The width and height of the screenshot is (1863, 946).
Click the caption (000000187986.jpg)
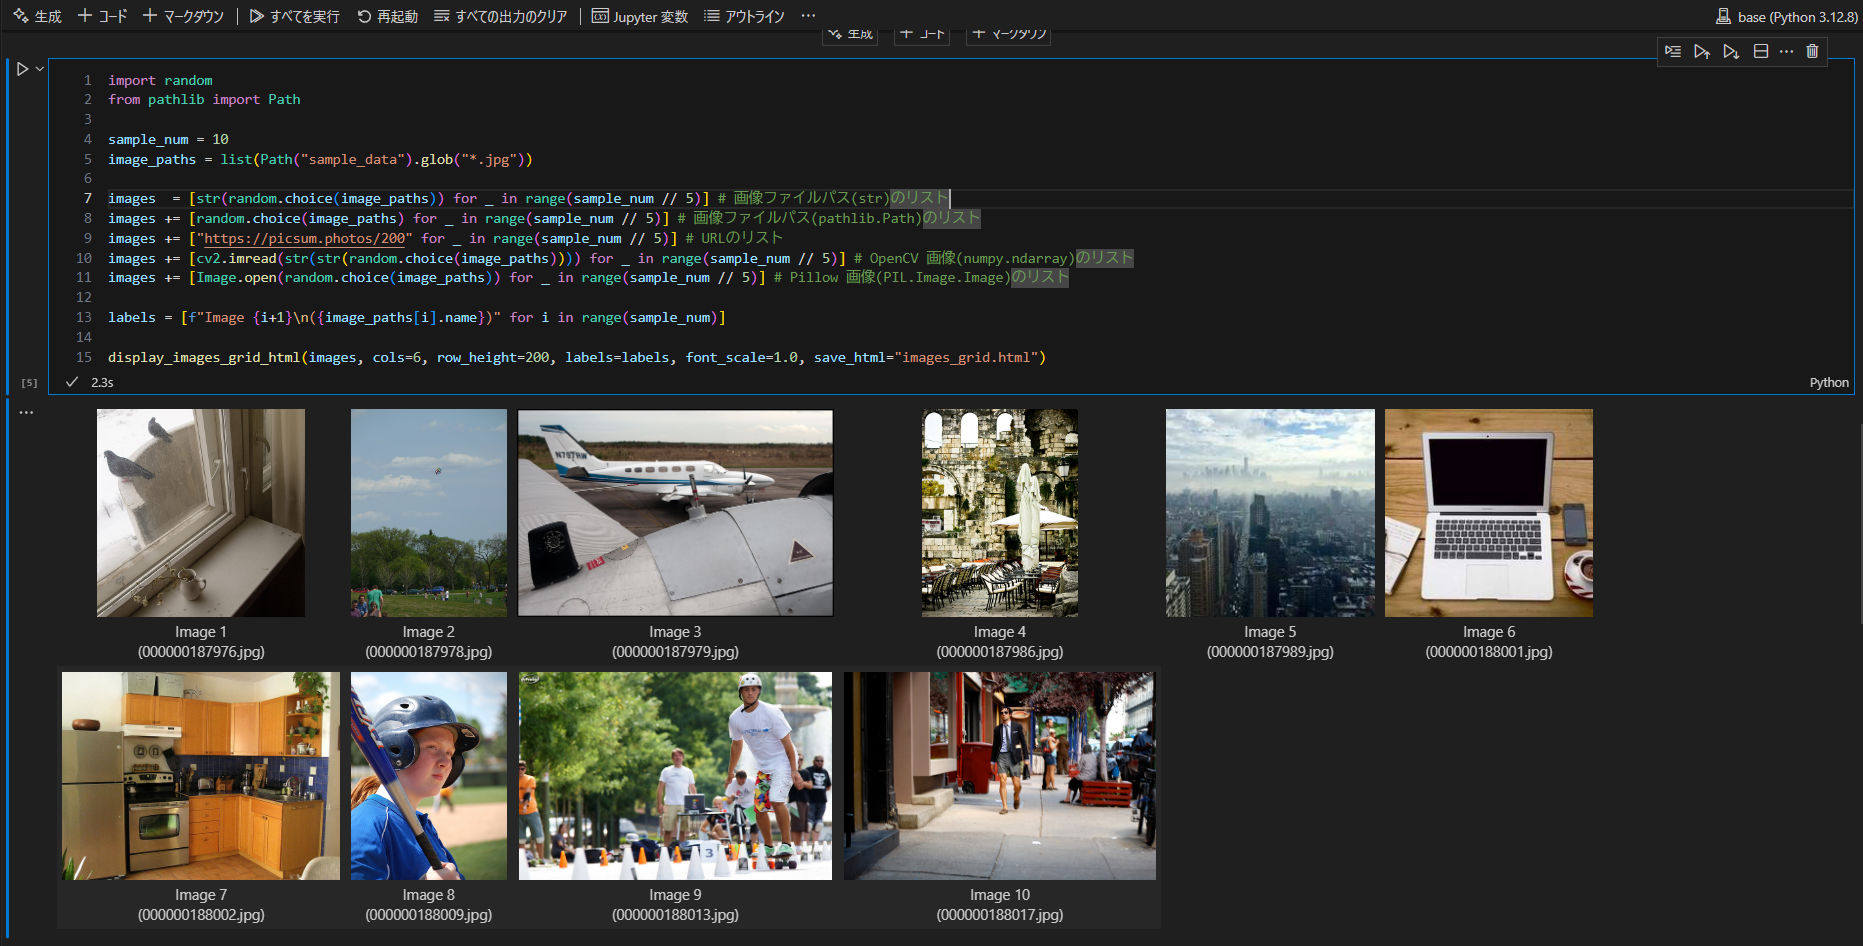pos(1000,652)
